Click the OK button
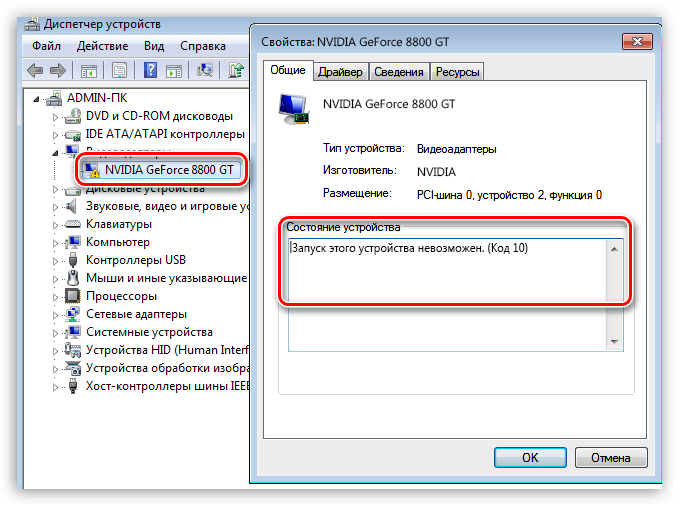The image size is (679, 506). (x=530, y=457)
